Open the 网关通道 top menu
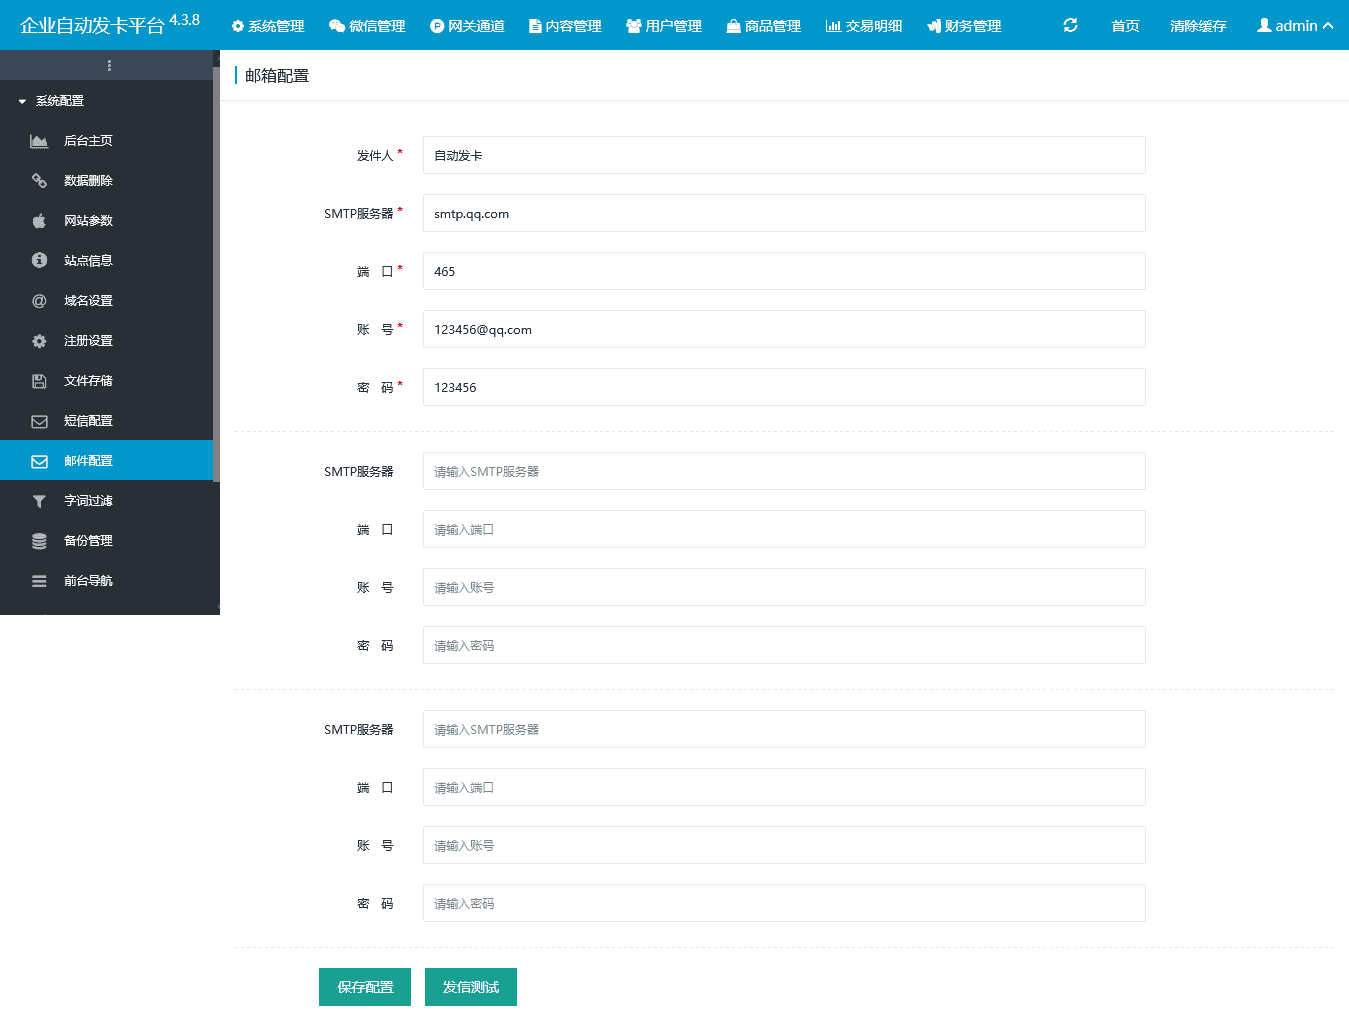 tap(467, 26)
